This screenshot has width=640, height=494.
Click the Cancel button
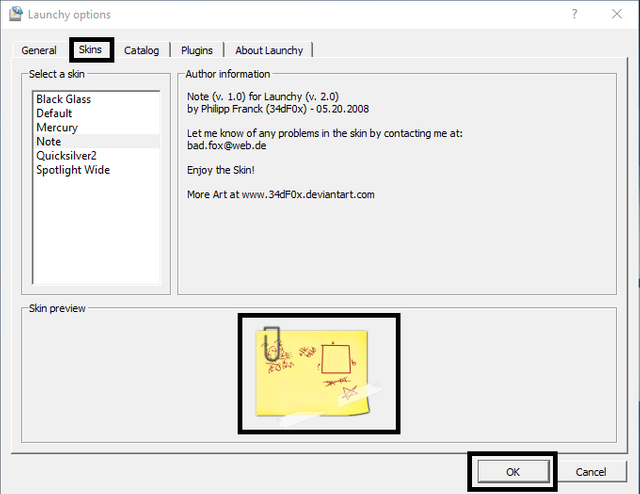[591, 472]
